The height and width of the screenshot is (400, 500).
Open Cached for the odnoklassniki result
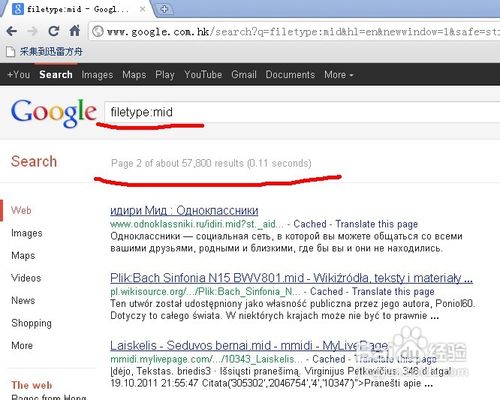(310, 224)
